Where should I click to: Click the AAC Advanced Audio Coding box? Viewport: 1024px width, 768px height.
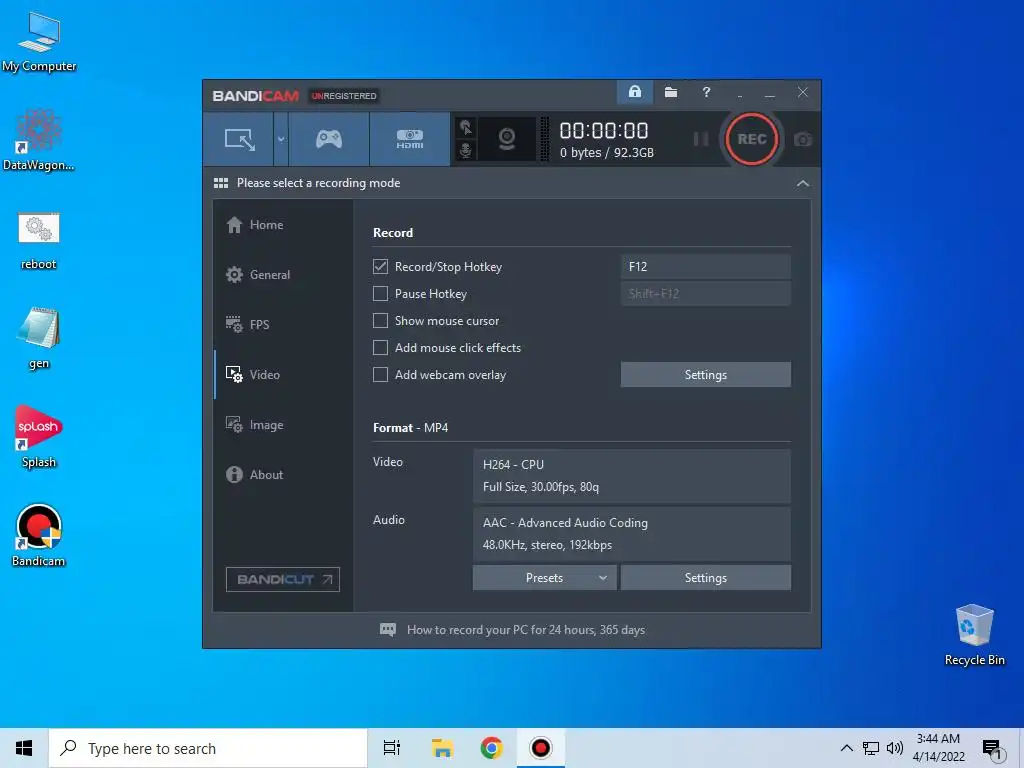click(632, 534)
